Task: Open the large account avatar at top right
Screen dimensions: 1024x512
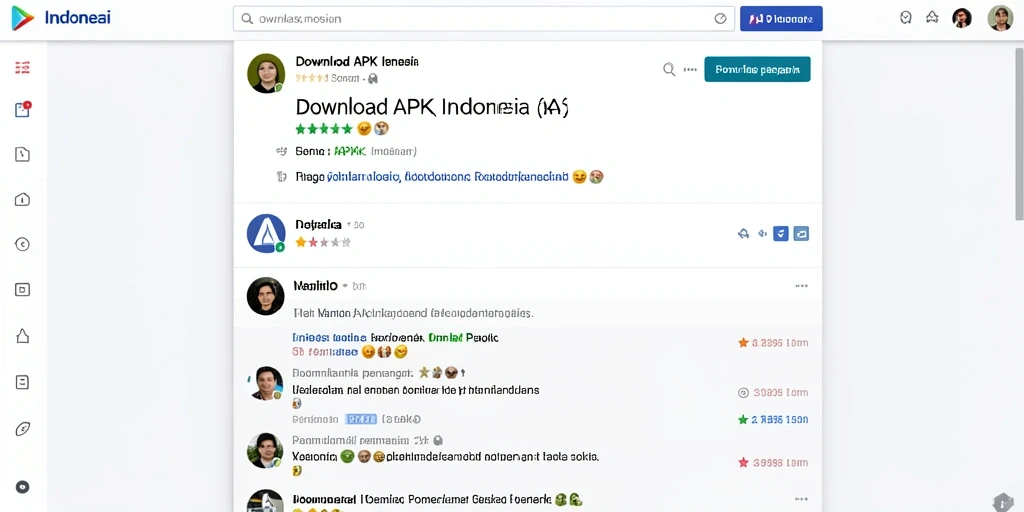Action: click(1000, 18)
